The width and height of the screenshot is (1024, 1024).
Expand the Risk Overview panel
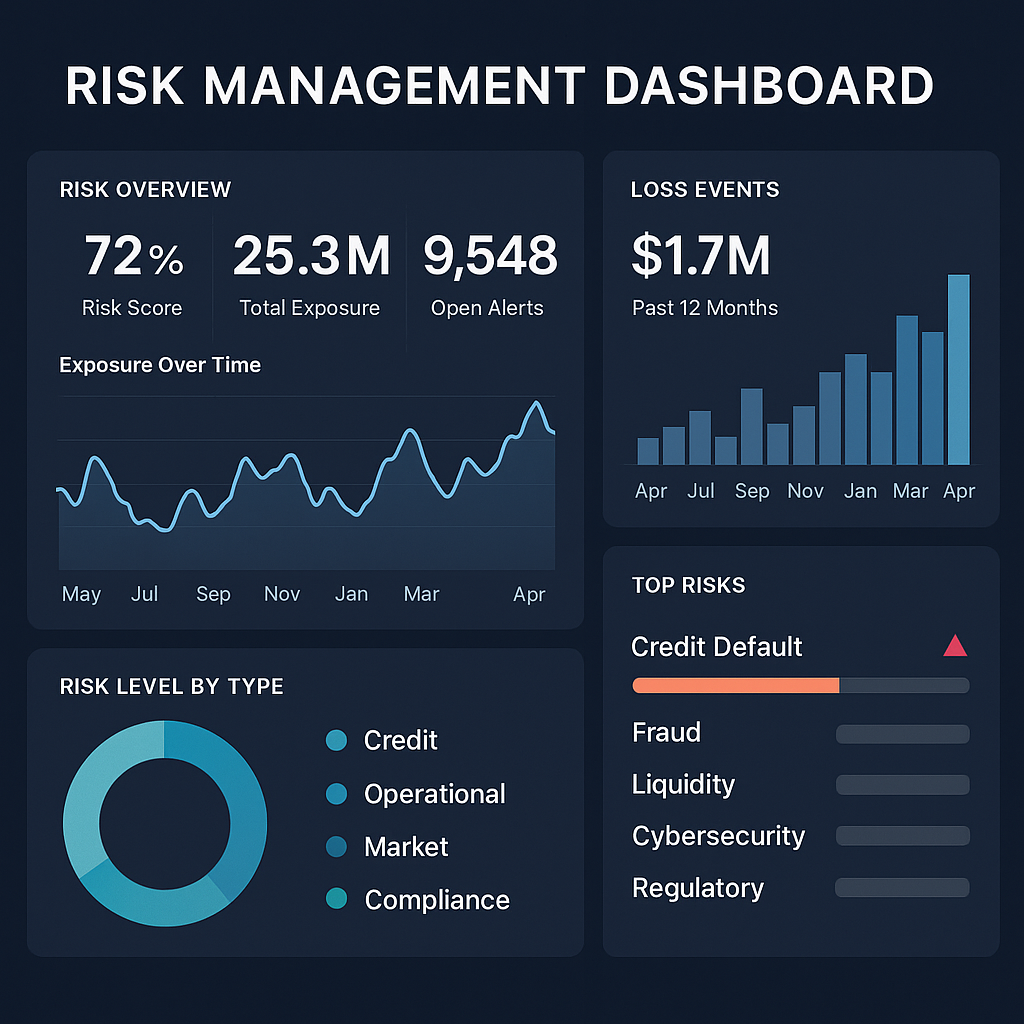coord(145,190)
